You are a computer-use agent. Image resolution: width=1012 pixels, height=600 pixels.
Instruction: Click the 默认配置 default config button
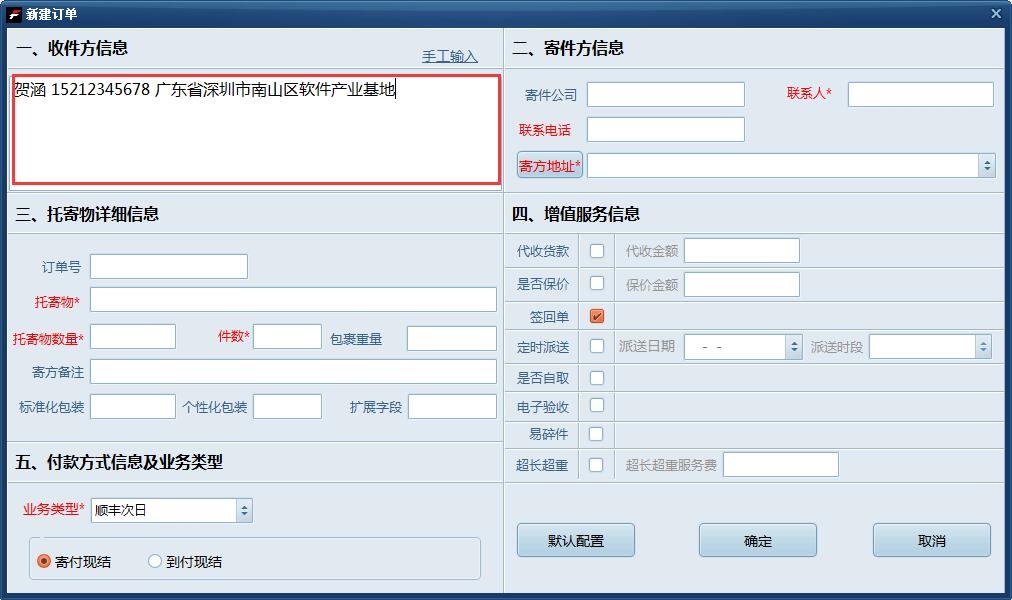point(575,540)
